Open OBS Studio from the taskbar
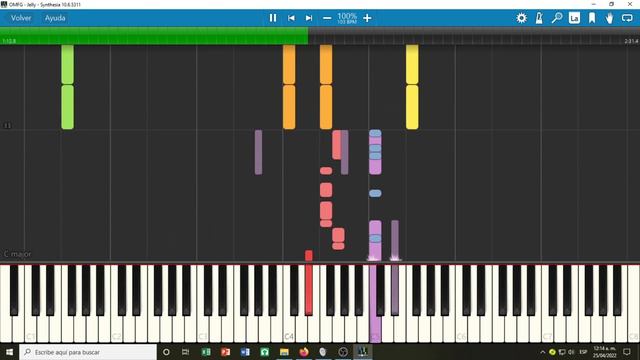 coord(343,352)
